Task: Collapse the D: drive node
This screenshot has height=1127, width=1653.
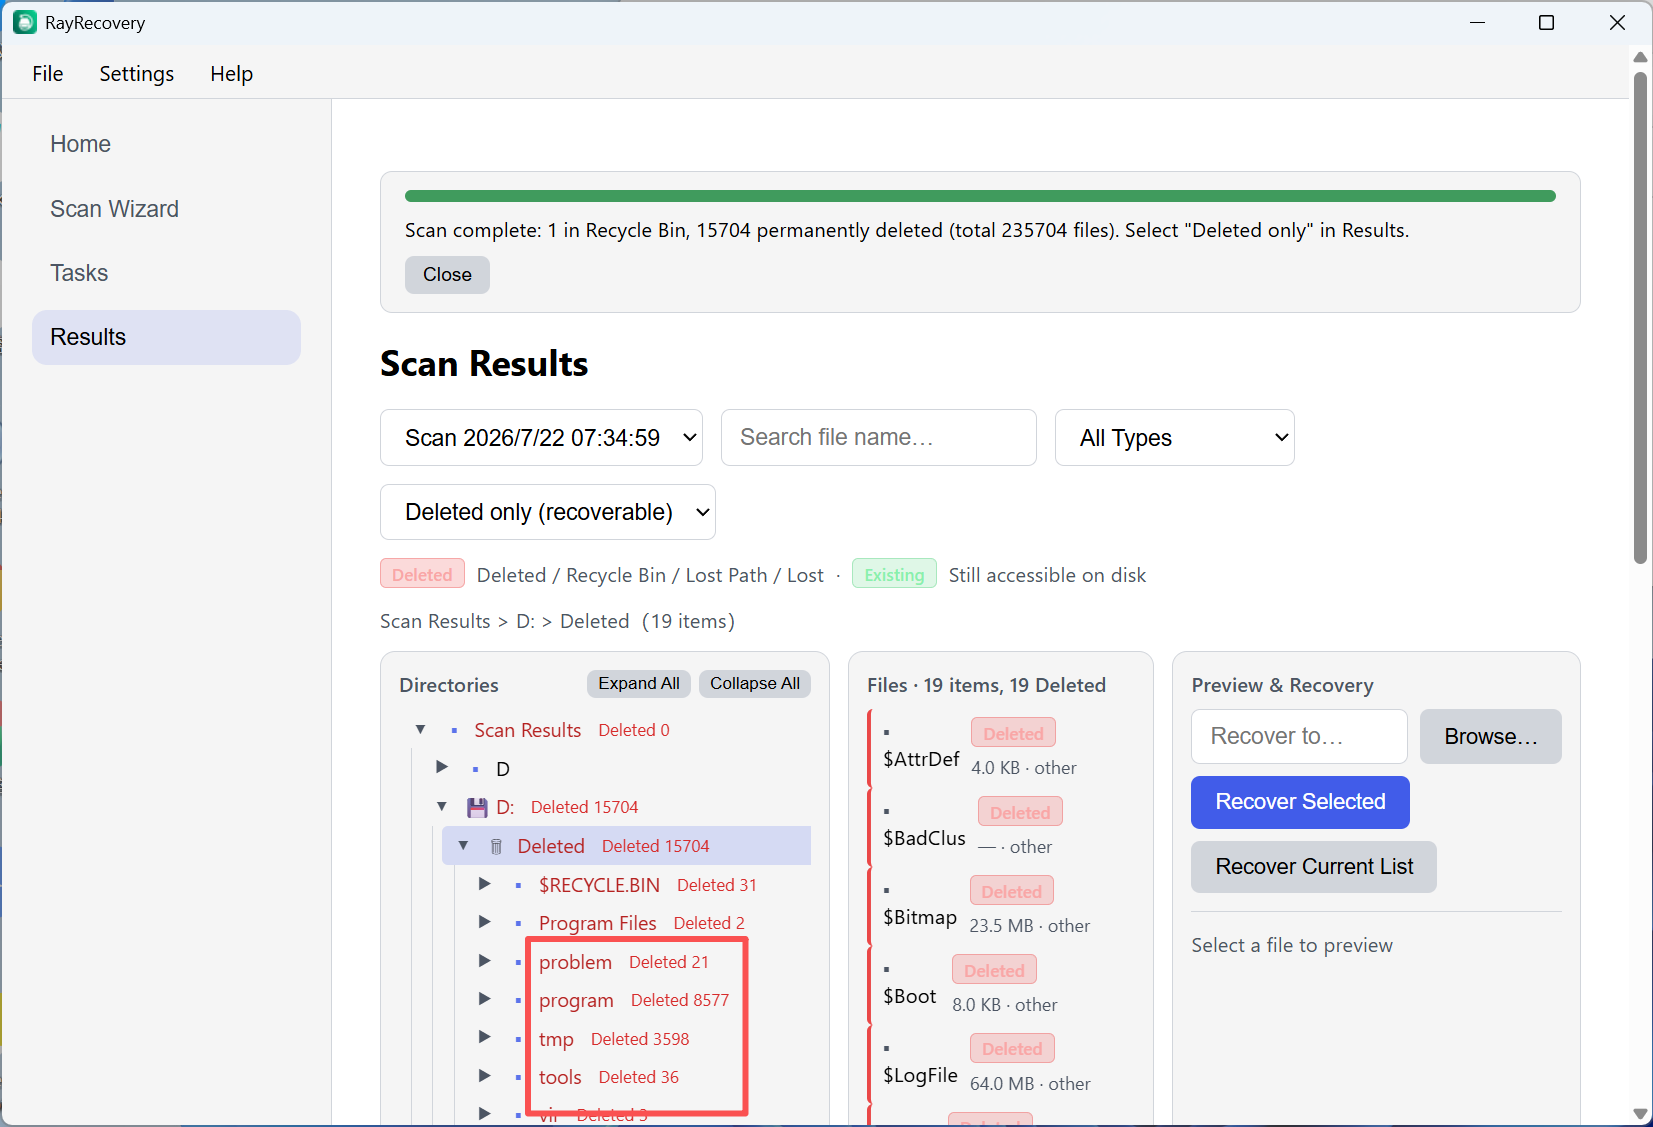Action: click(442, 806)
